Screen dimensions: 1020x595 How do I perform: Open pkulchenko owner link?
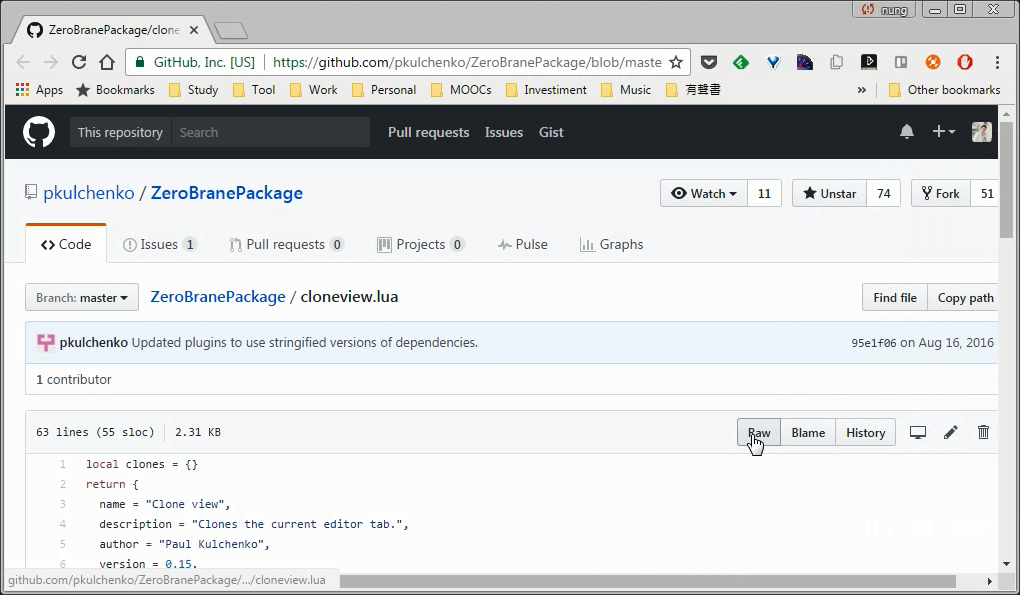coord(88,193)
